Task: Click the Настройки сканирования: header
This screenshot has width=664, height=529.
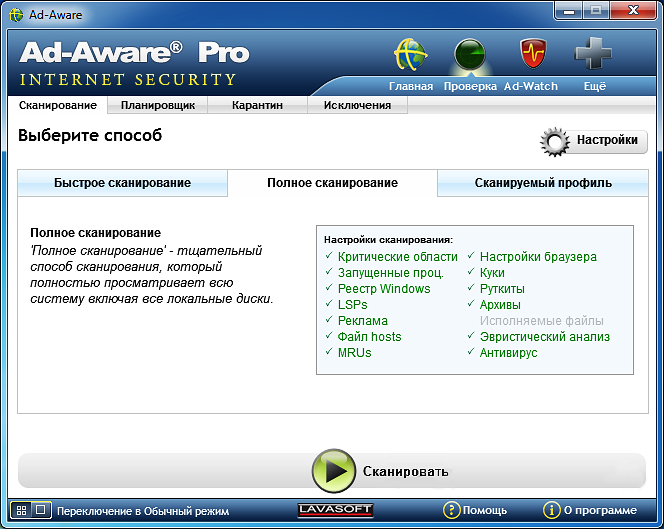Action: [x=388, y=240]
